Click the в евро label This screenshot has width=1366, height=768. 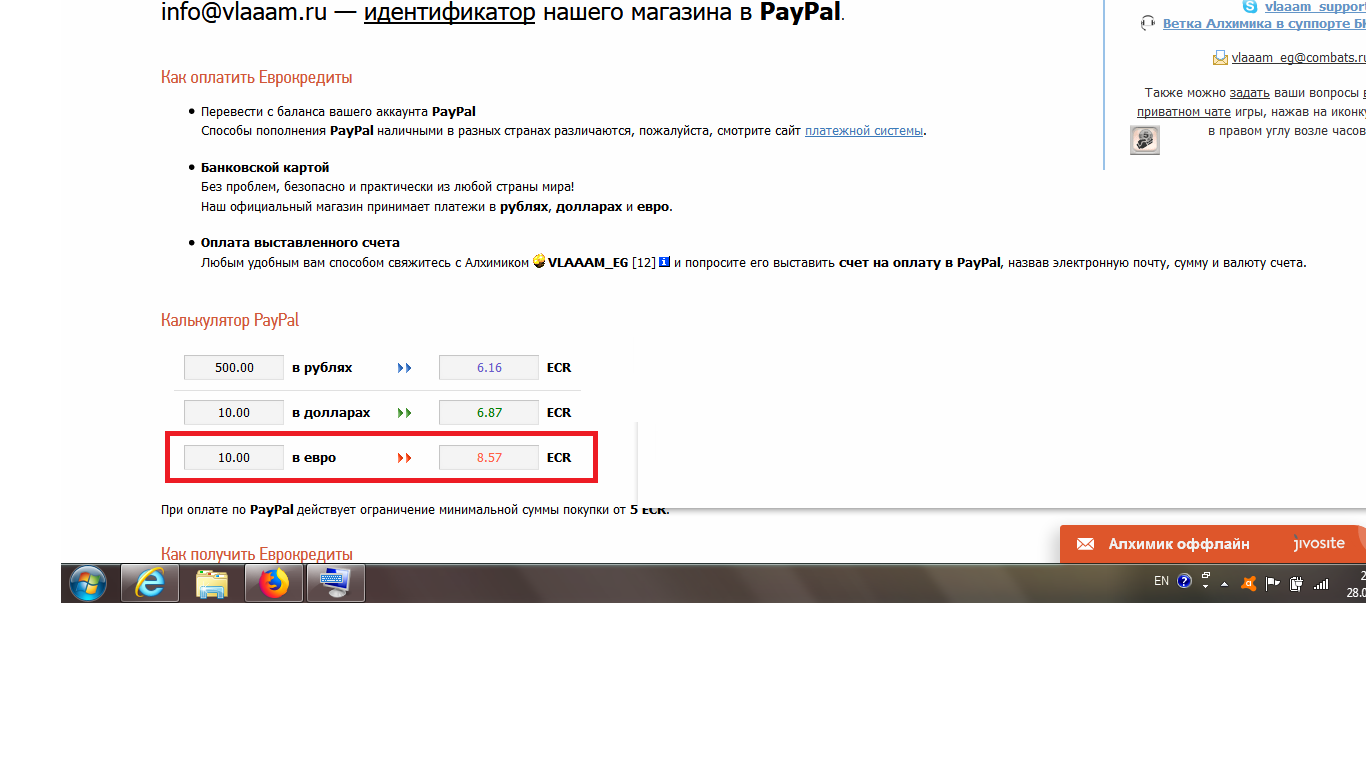pos(314,458)
